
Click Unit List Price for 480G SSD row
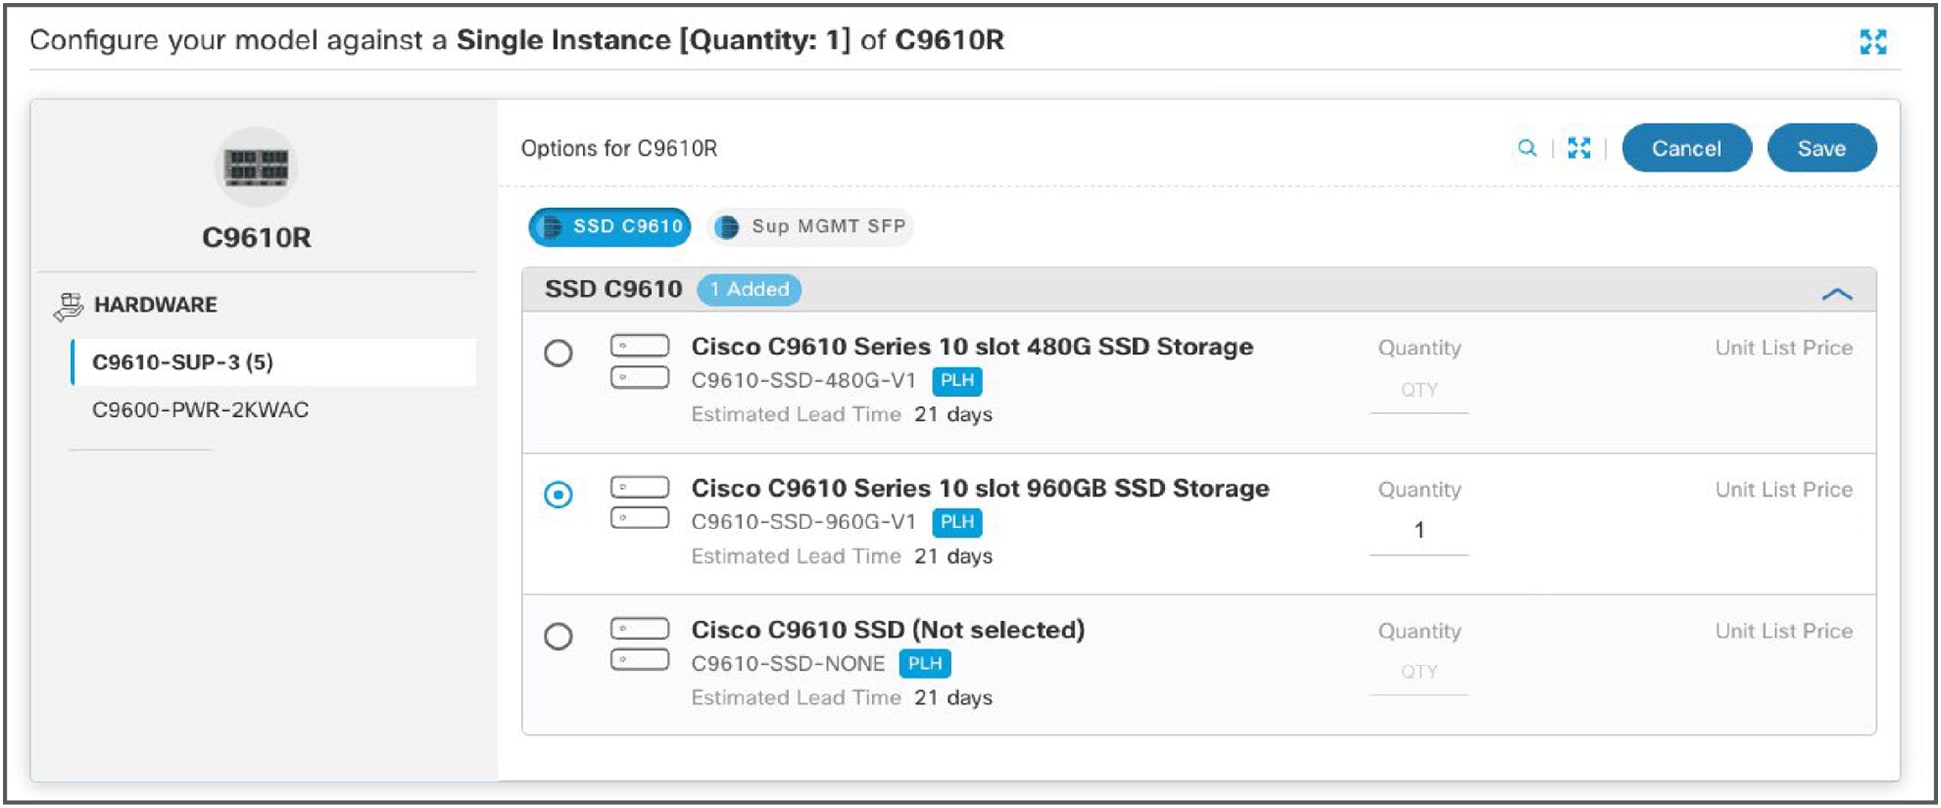pos(1784,348)
